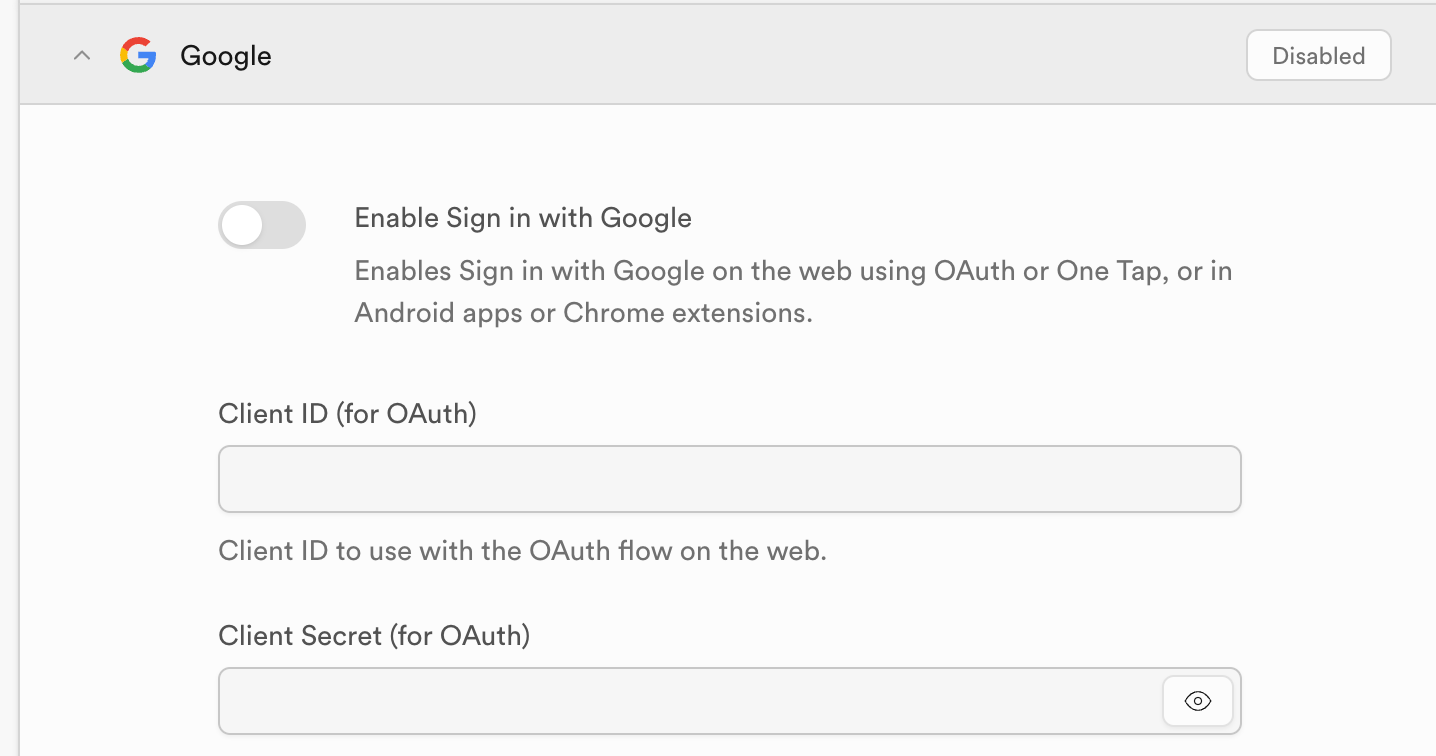
Task: Collapse the Google provider section chevron
Action: point(82,56)
